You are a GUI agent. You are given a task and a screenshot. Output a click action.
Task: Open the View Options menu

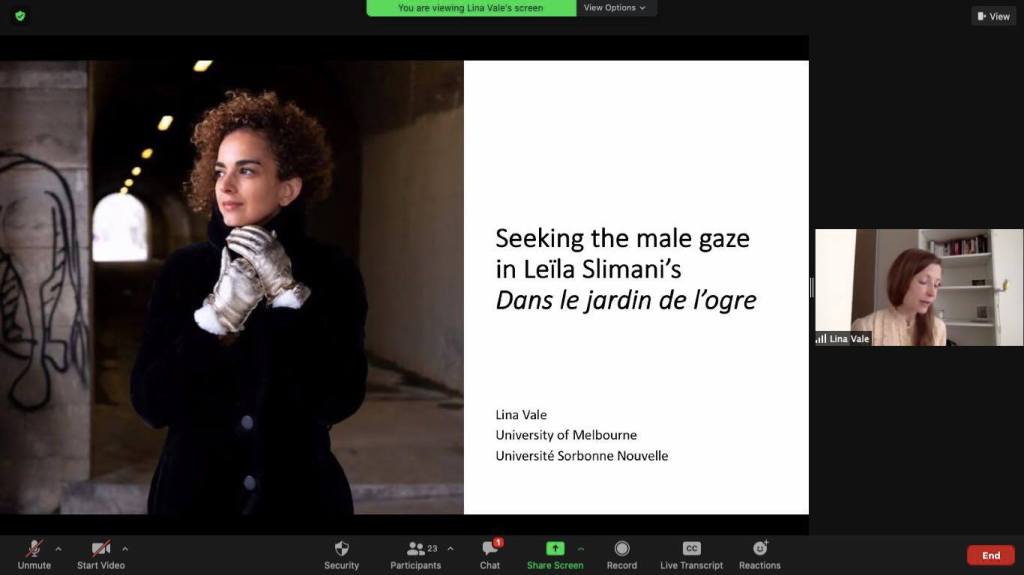(x=615, y=8)
